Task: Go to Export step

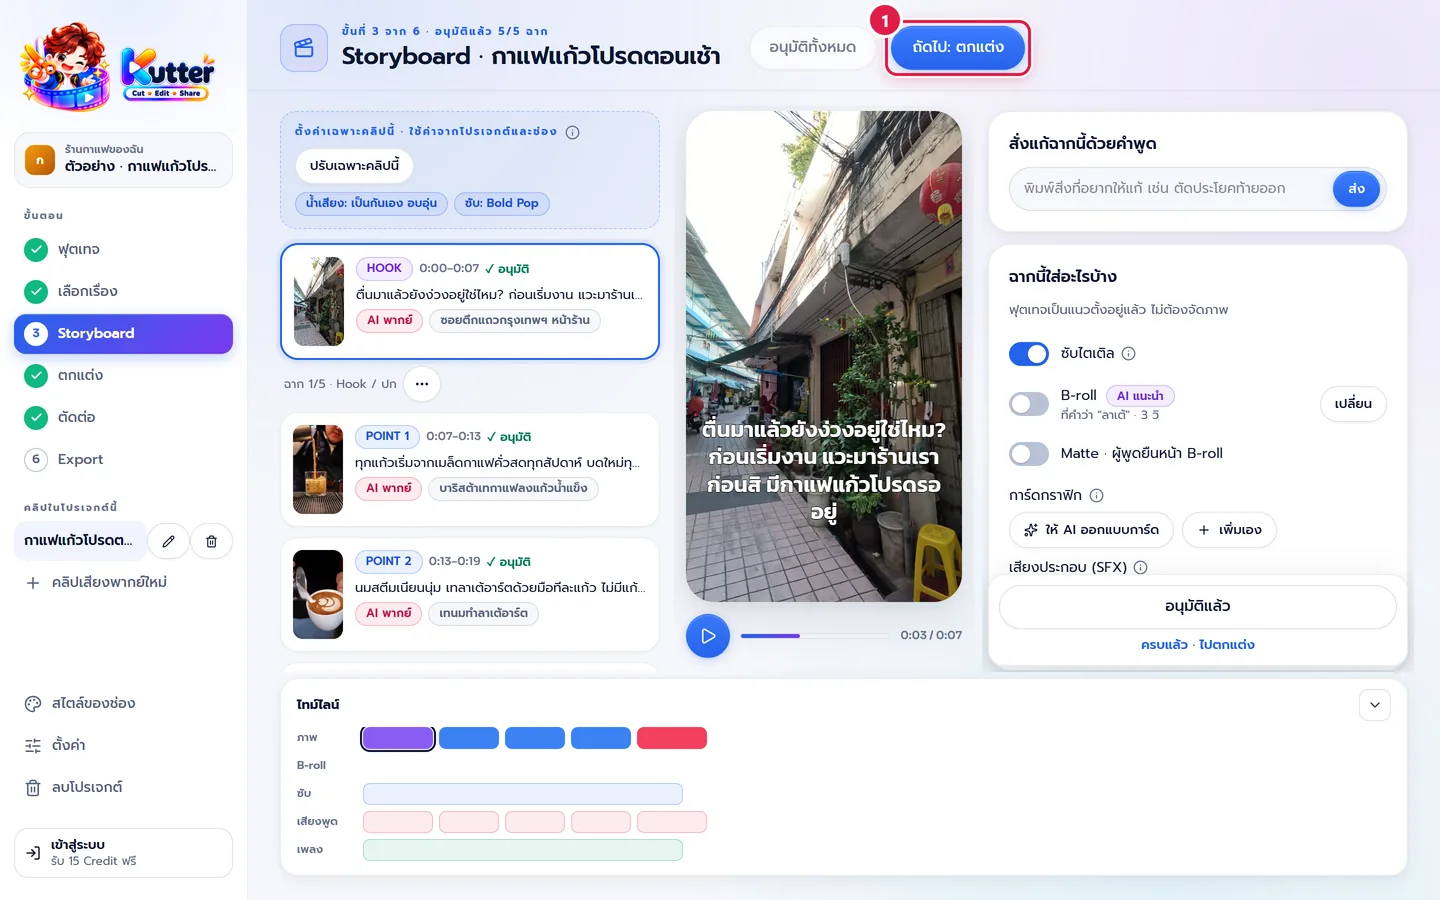Action: click(123, 459)
